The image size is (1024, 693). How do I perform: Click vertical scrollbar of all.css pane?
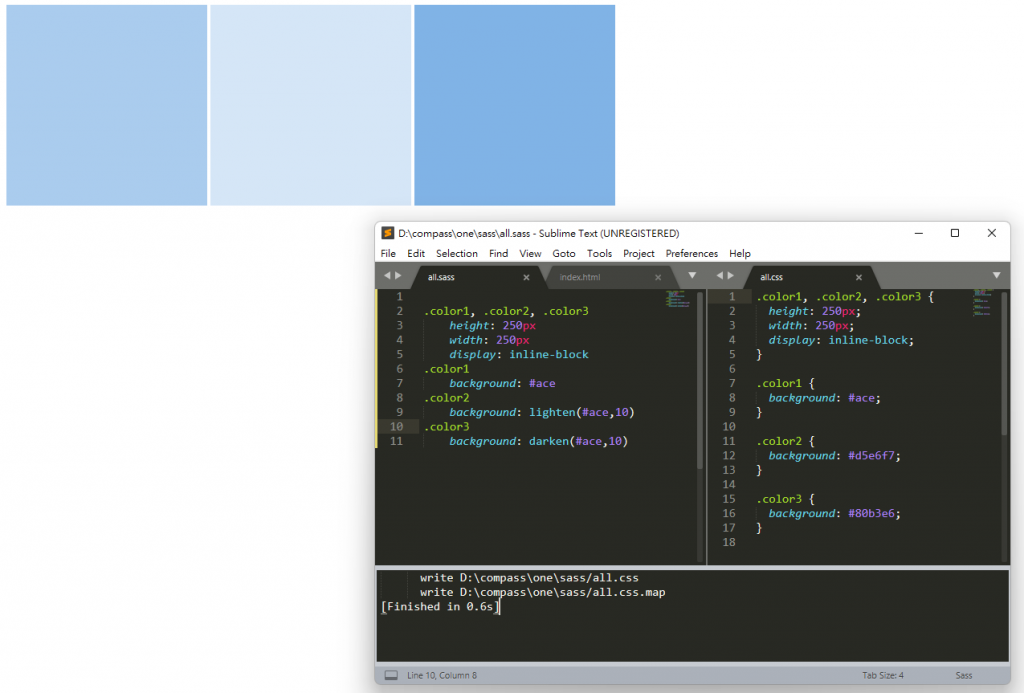pyautogui.click(x=1004, y=363)
